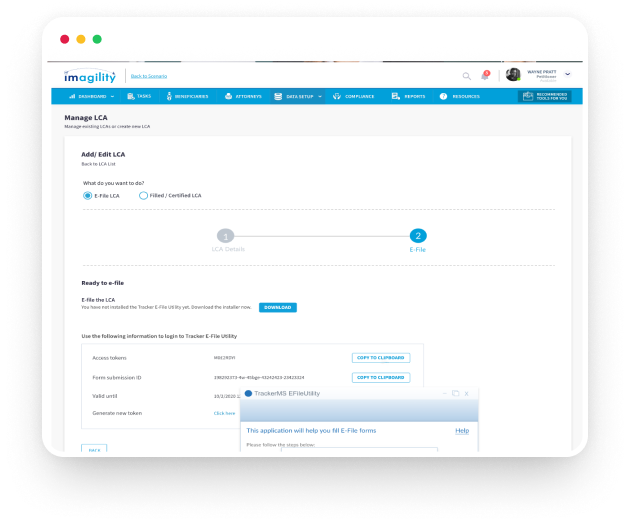Image resolution: width=630 pixels, height=526 pixels.
Task: Select the E-File LCA radio option
Action: 87,196
